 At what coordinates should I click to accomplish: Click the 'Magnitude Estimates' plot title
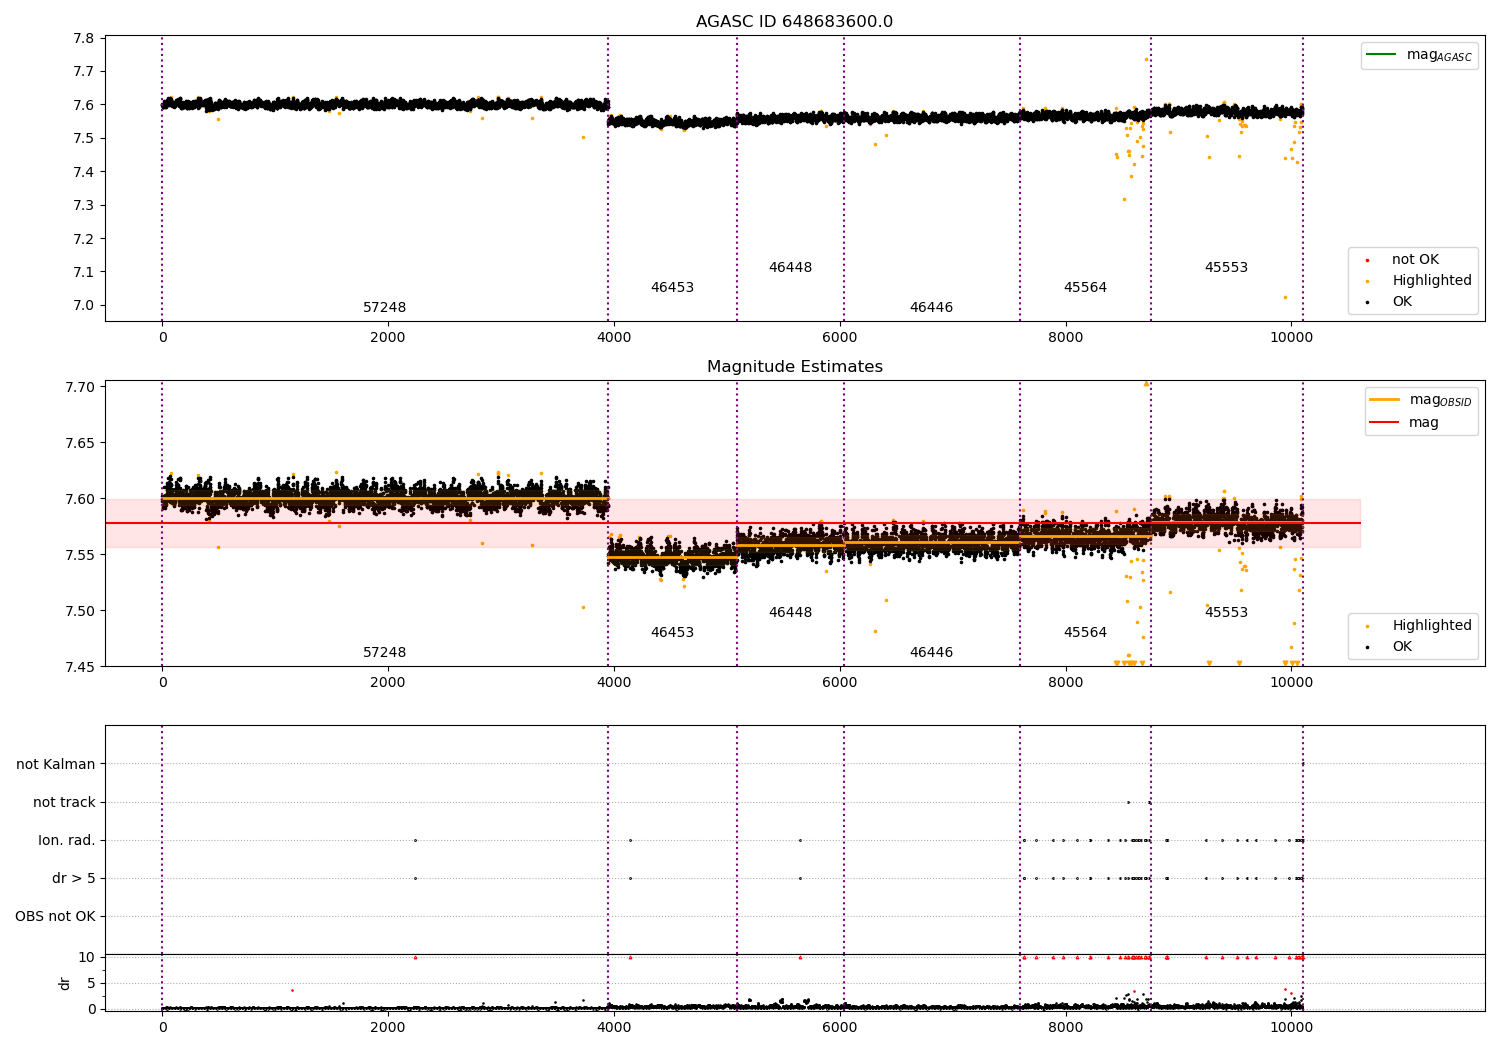click(x=794, y=367)
